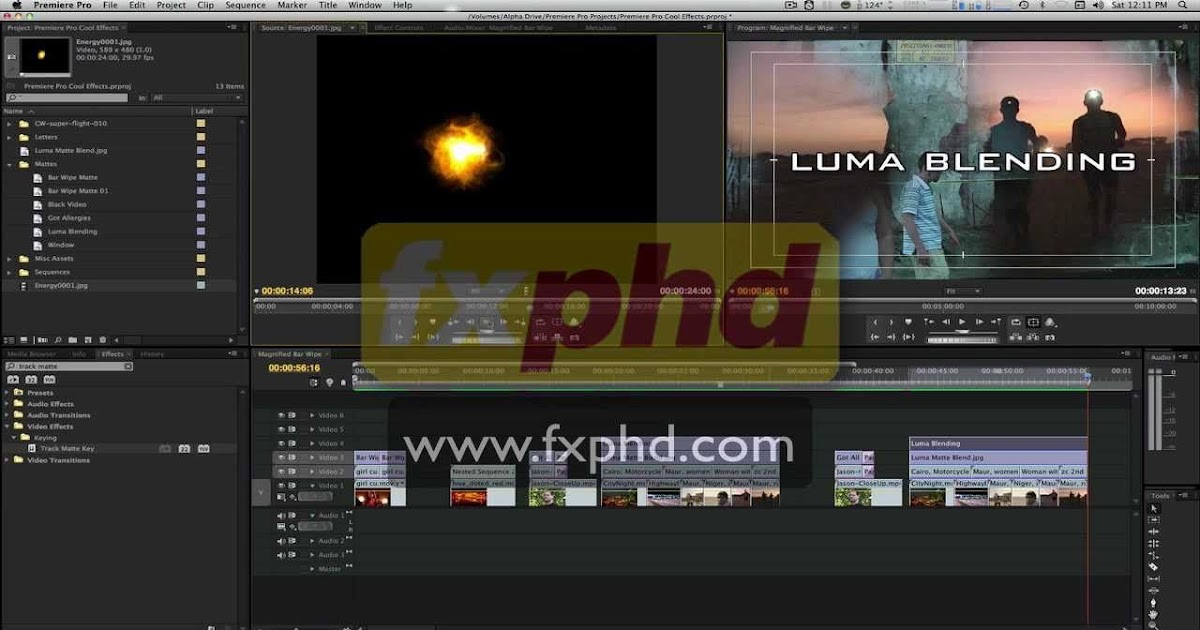Step forward one frame in Program monitor

point(979,322)
